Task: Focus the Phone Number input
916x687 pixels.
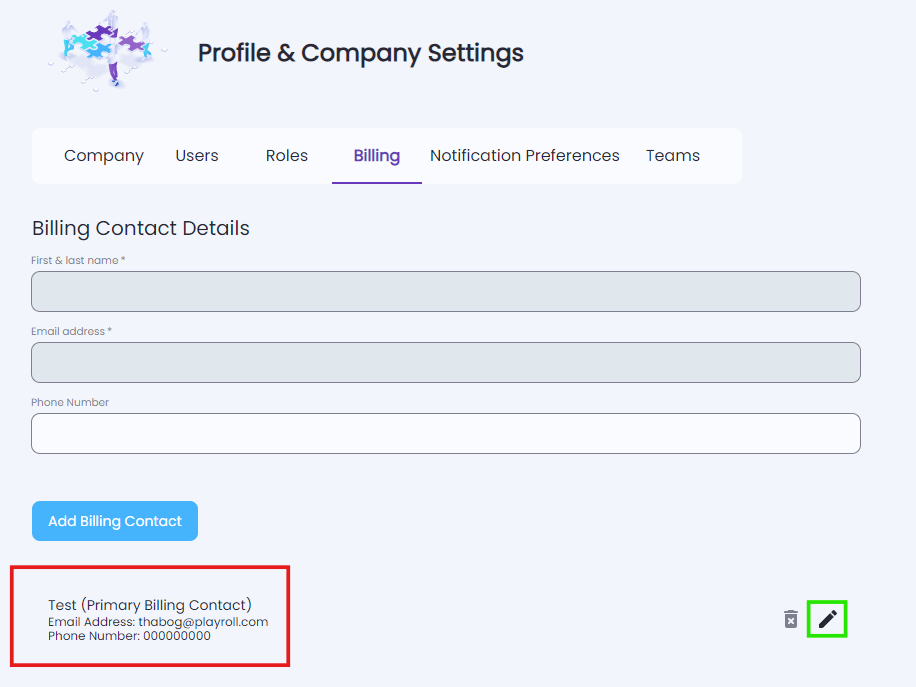Action: 446,433
